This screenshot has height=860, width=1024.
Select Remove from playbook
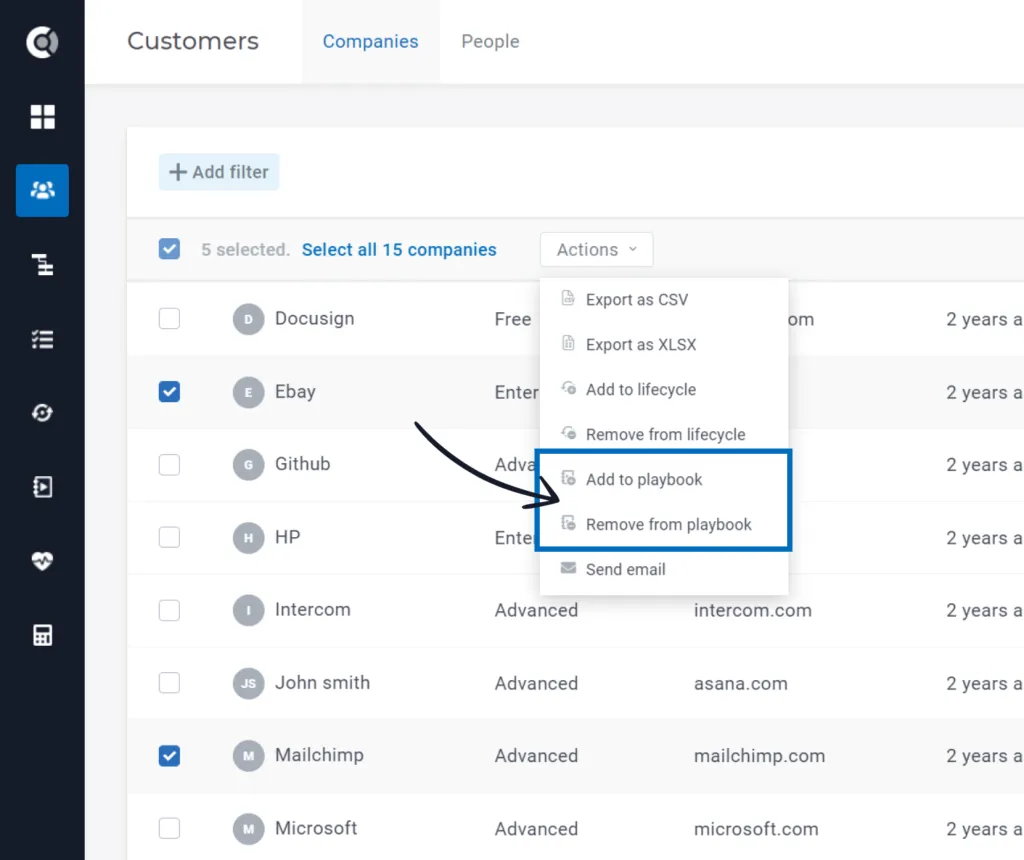point(664,525)
